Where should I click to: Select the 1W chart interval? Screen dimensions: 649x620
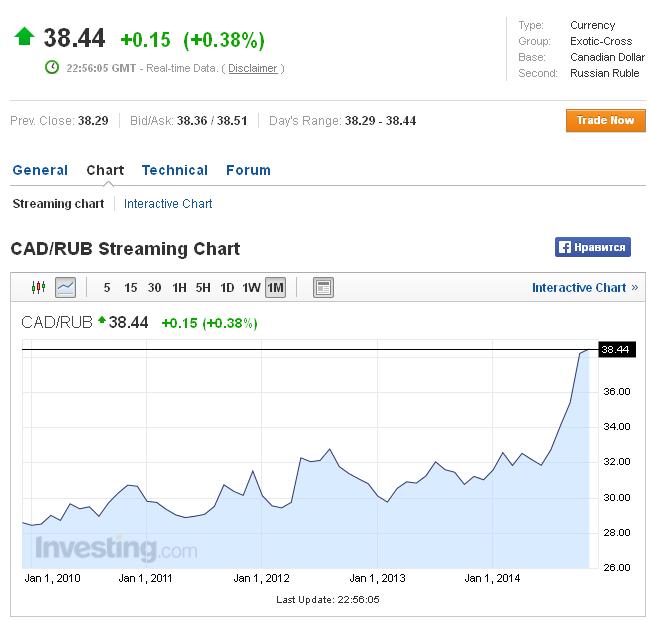coord(251,288)
